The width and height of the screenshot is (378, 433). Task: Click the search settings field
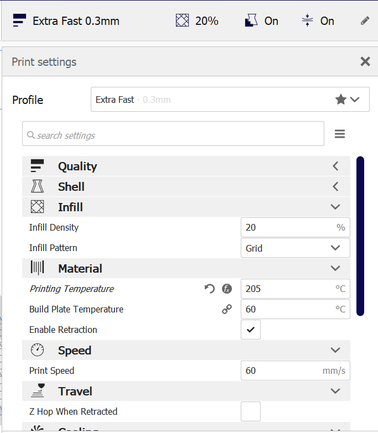173,134
